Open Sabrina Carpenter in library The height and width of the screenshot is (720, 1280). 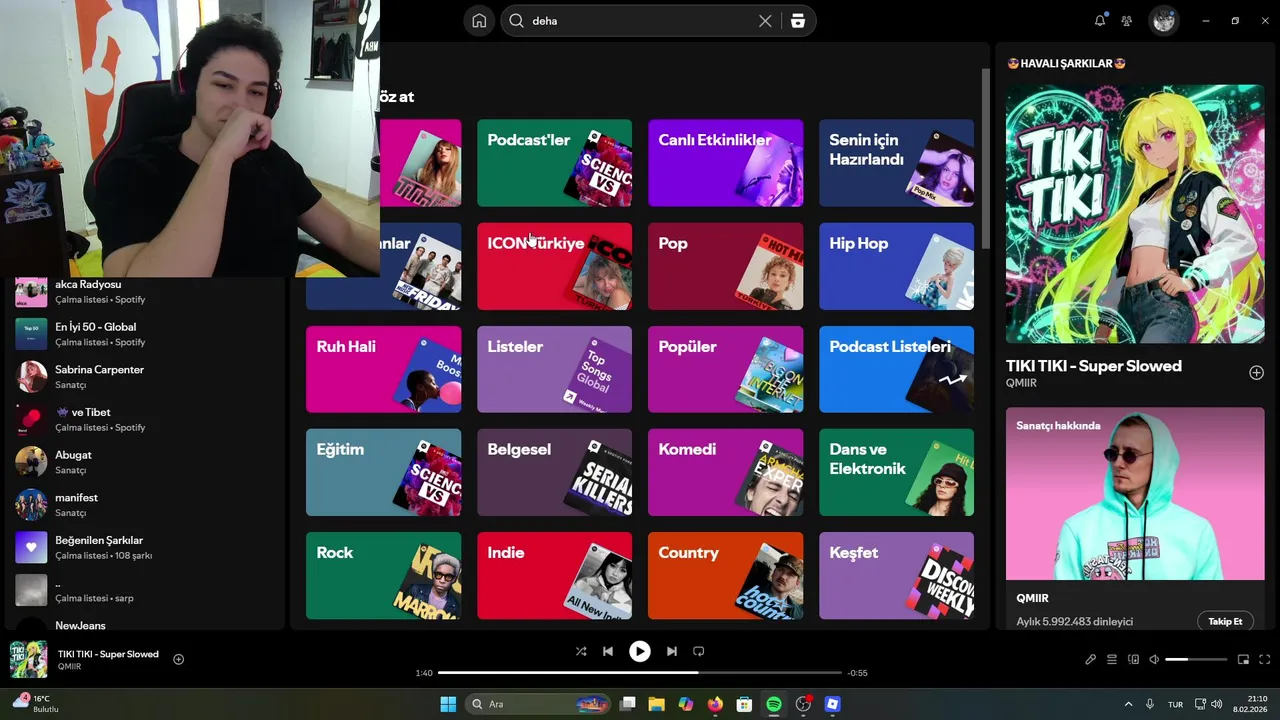coord(145,377)
